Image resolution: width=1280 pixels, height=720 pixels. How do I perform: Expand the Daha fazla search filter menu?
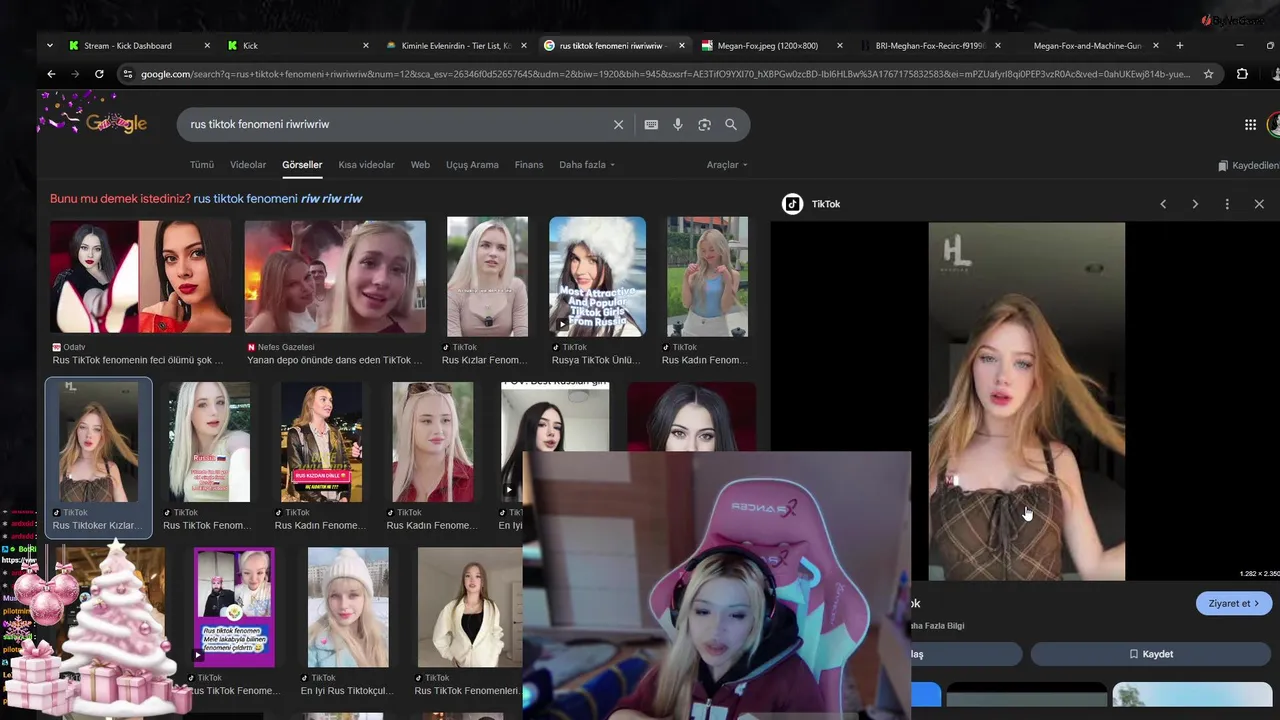(587, 165)
